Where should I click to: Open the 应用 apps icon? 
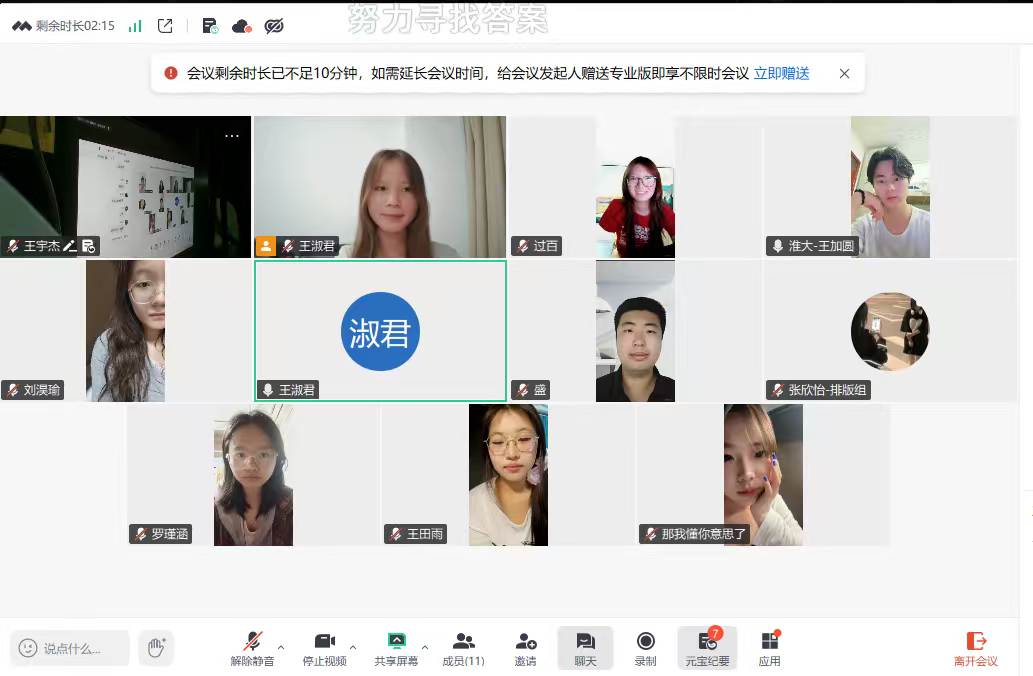pos(769,648)
